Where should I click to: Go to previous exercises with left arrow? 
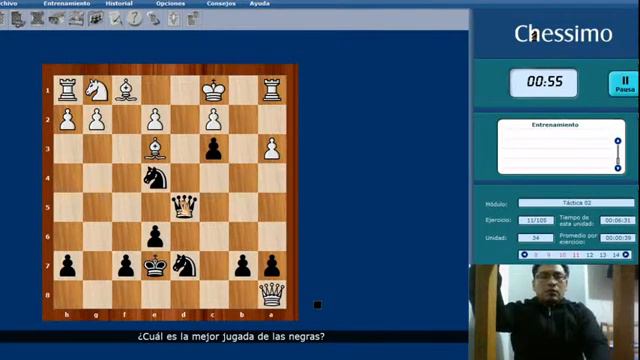524,255
